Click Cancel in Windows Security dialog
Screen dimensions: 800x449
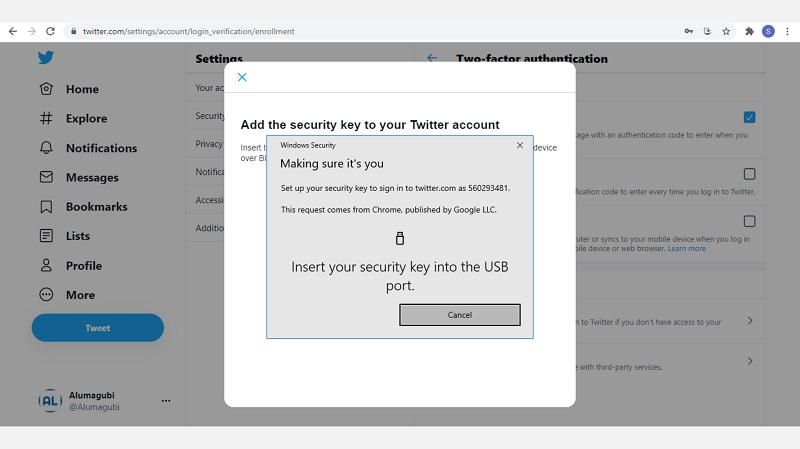click(x=460, y=315)
